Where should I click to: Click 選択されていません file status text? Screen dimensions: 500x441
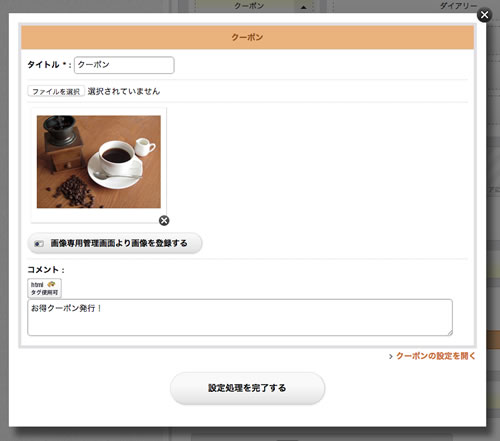pyautogui.click(x=124, y=91)
